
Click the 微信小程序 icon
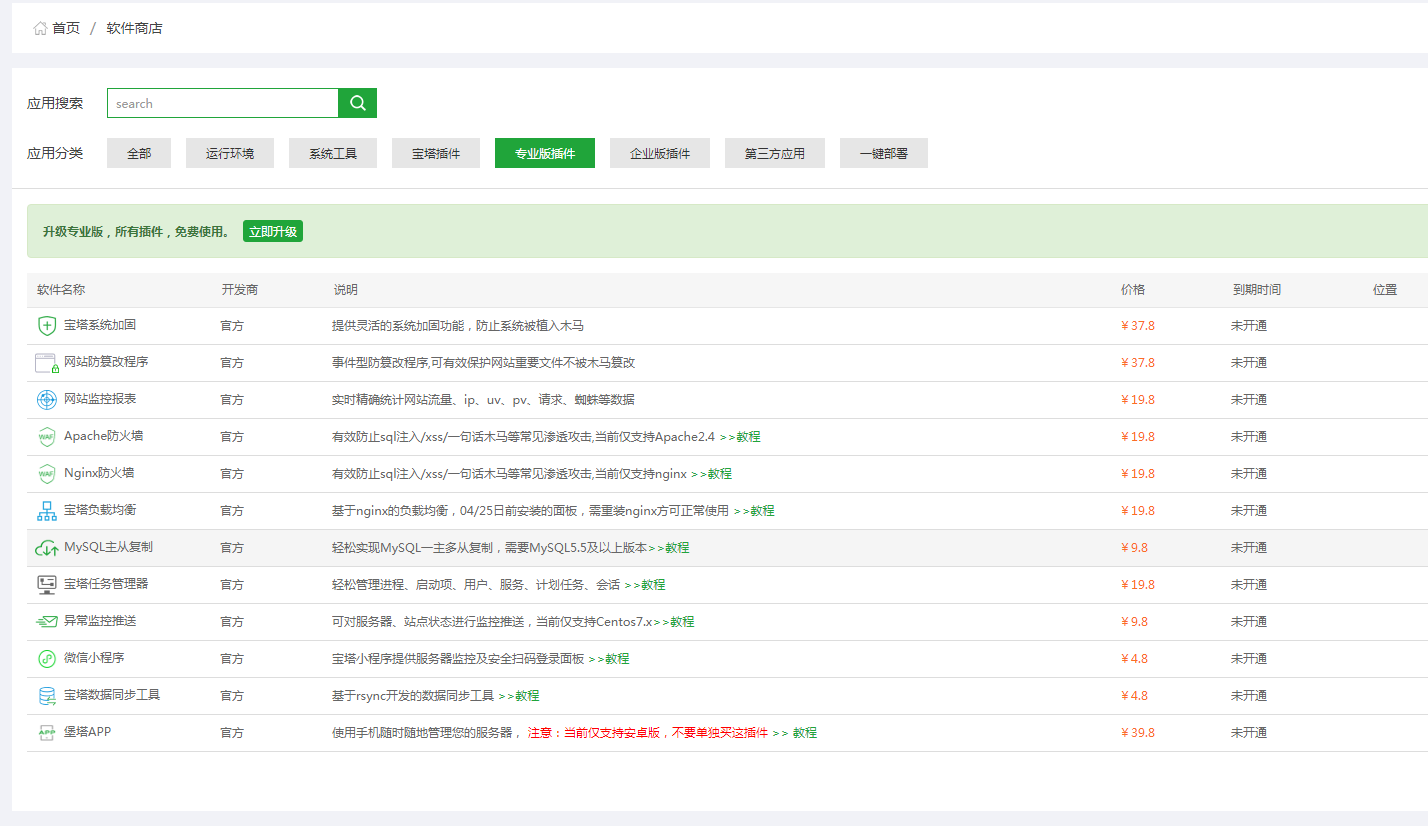click(x=46, y=658)
